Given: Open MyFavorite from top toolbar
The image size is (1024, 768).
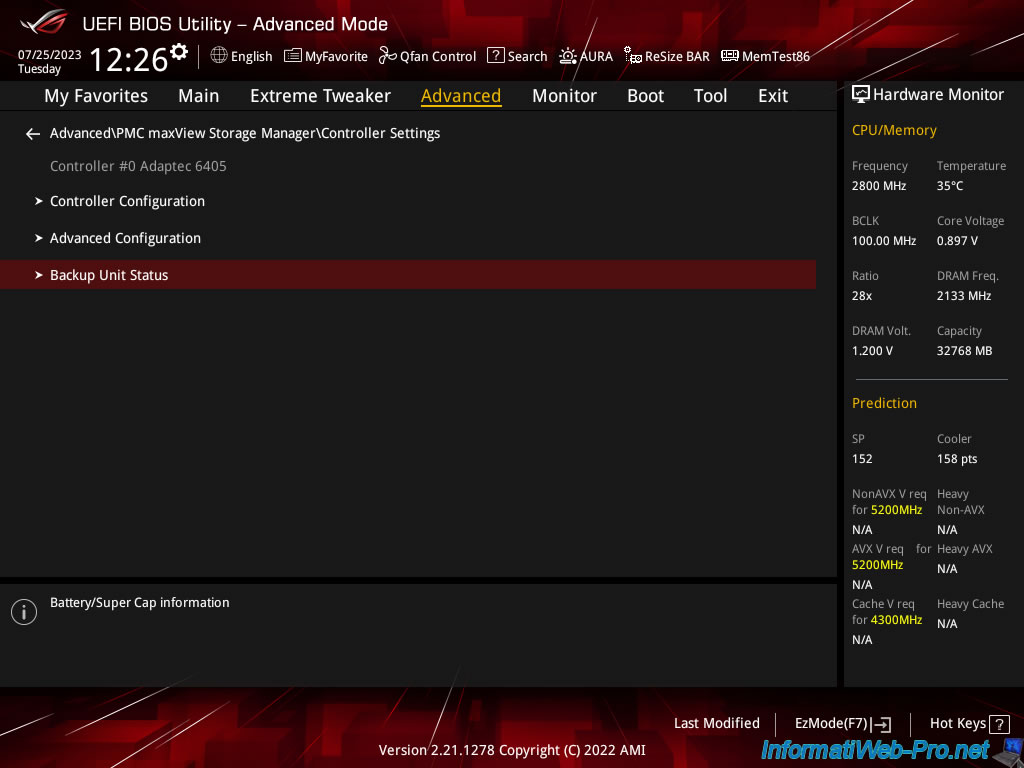Looking at the screenshot, I should [336, 57].
